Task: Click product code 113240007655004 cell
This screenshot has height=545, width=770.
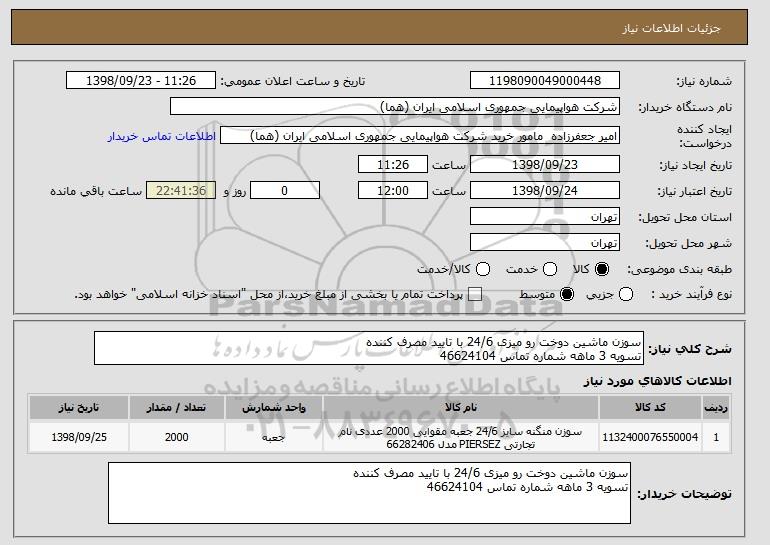Action: (650, 437)
